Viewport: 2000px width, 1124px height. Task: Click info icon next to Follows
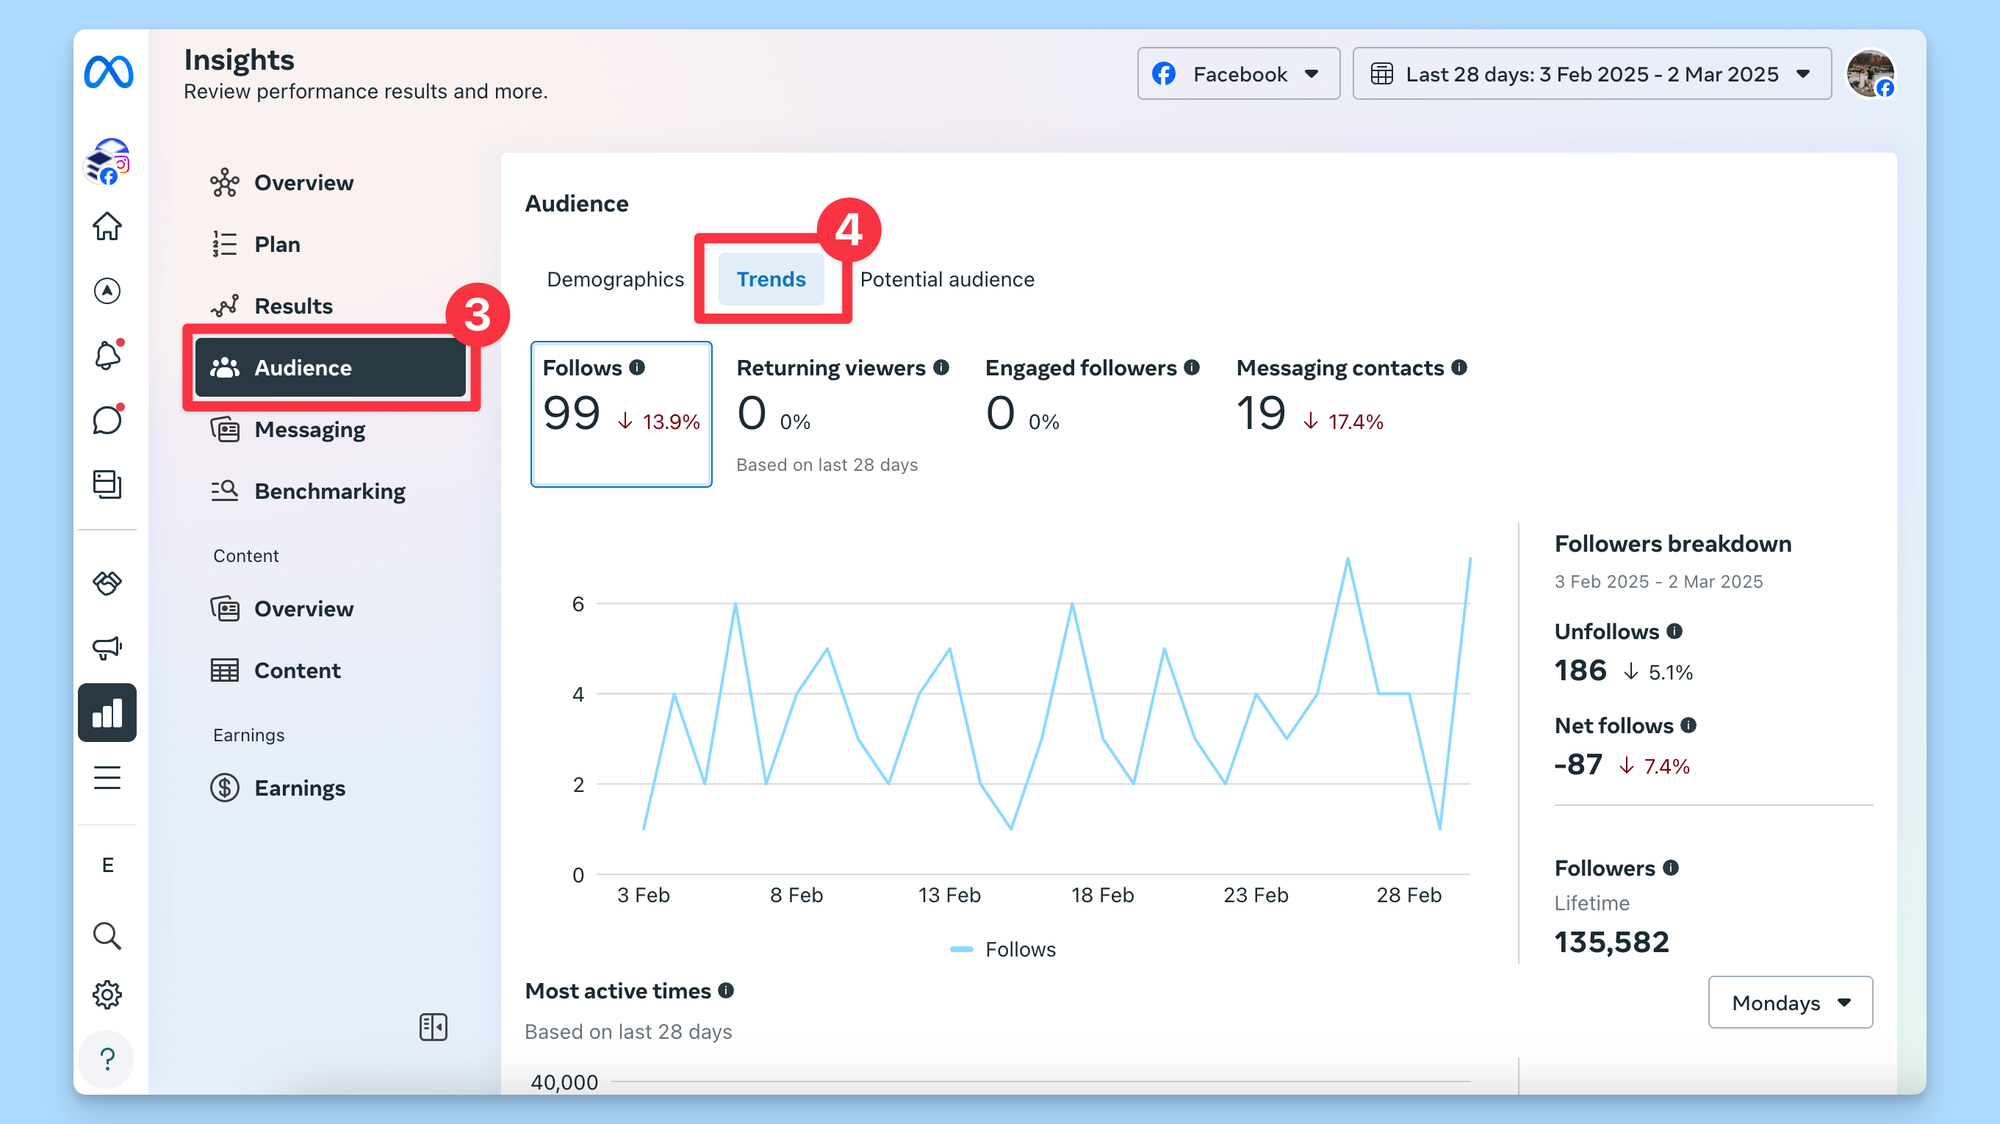(x=637, y=367)
